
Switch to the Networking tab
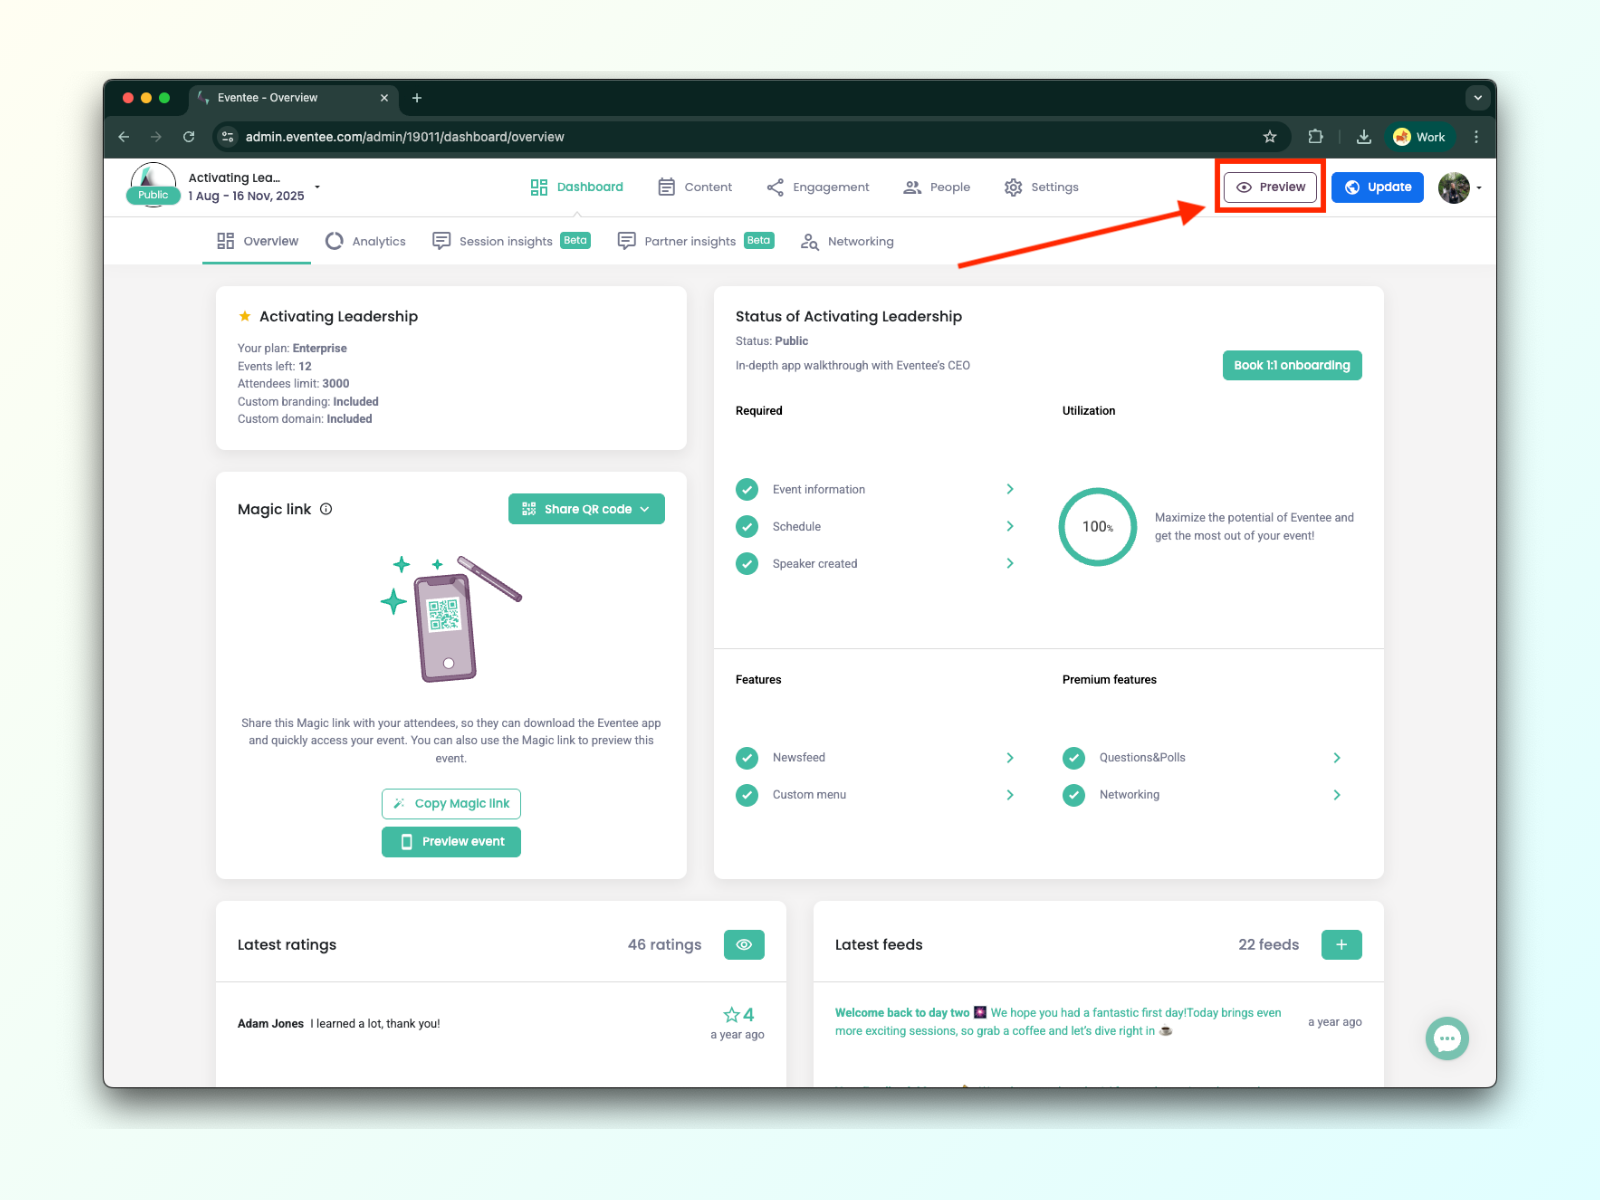[848, 241]
